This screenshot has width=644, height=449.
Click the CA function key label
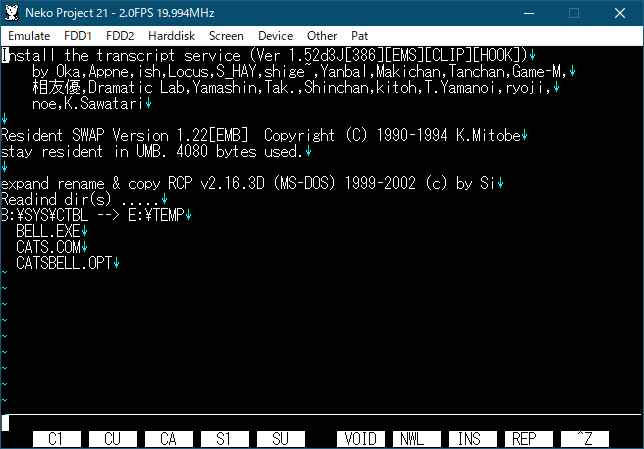coord(169,439)
